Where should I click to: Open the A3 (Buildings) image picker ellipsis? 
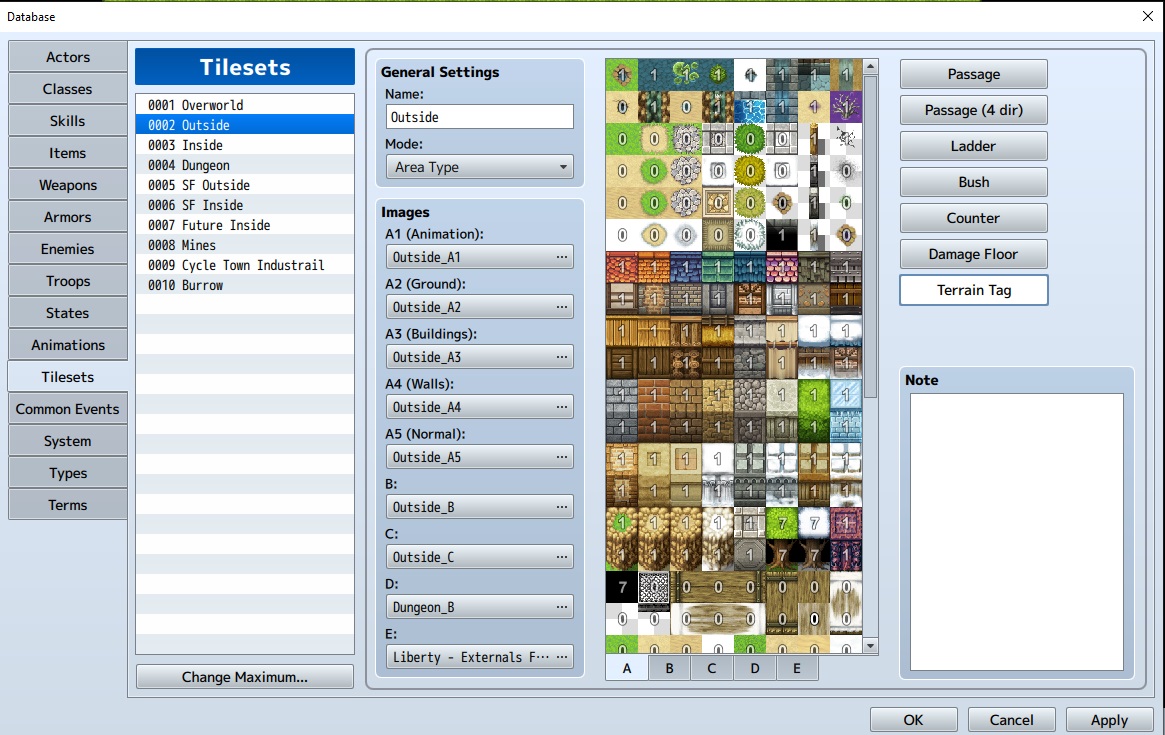(x=562, y=357)
